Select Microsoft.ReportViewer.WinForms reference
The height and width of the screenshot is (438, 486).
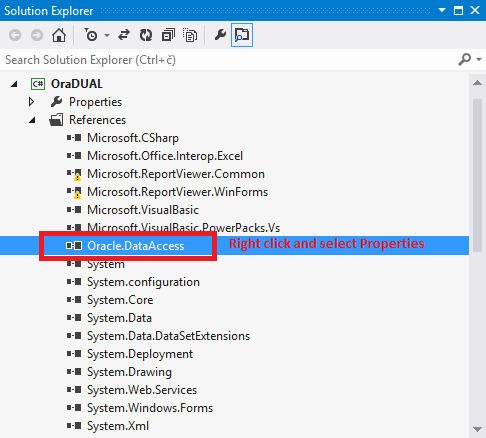click(x=177, y=192)
